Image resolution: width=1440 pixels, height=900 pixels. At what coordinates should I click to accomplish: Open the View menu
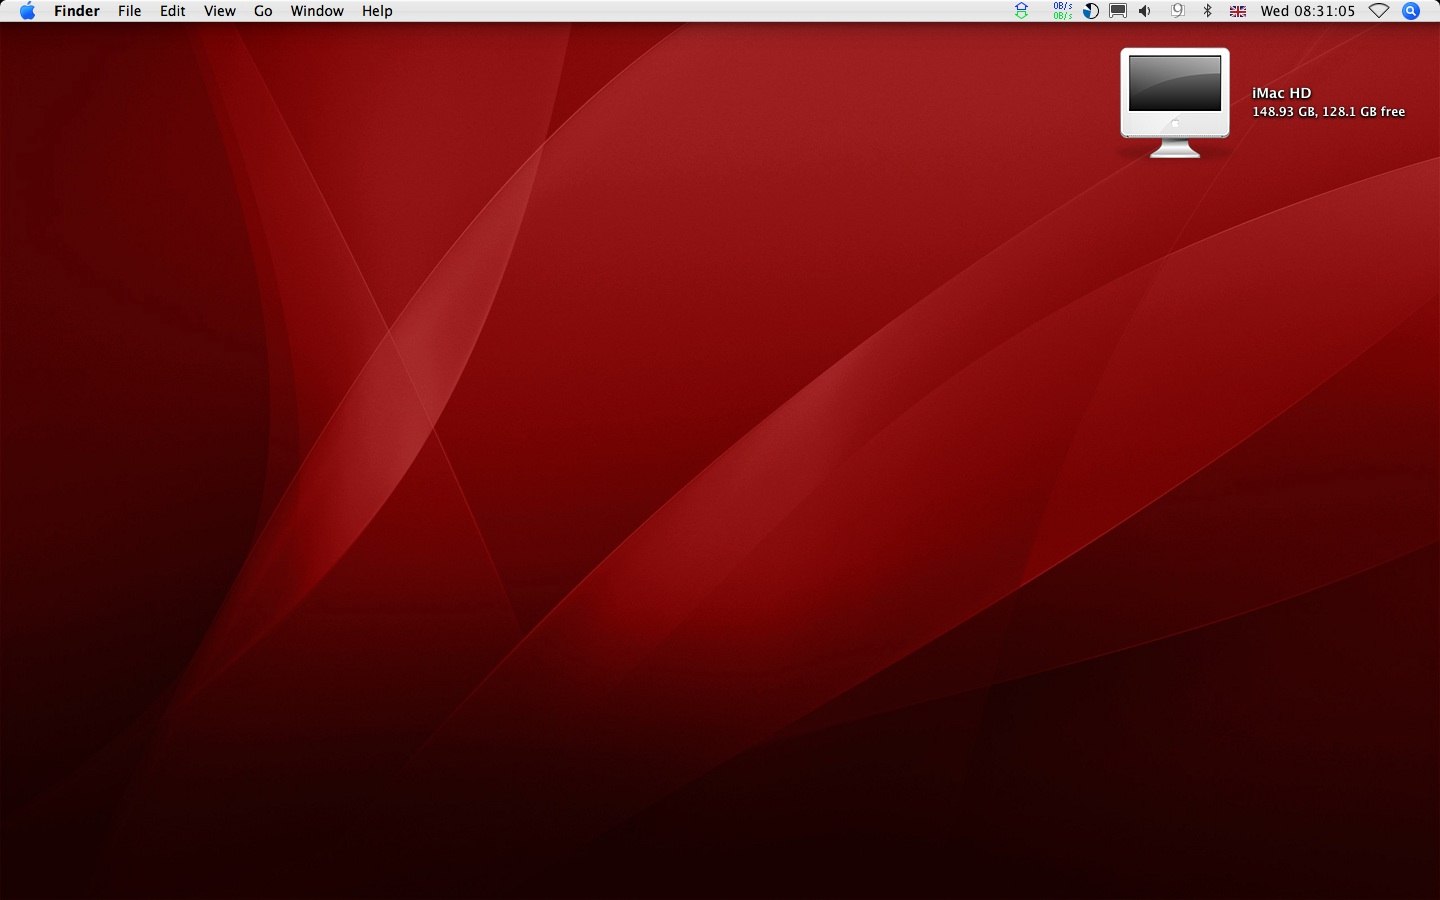pos(220,11)
